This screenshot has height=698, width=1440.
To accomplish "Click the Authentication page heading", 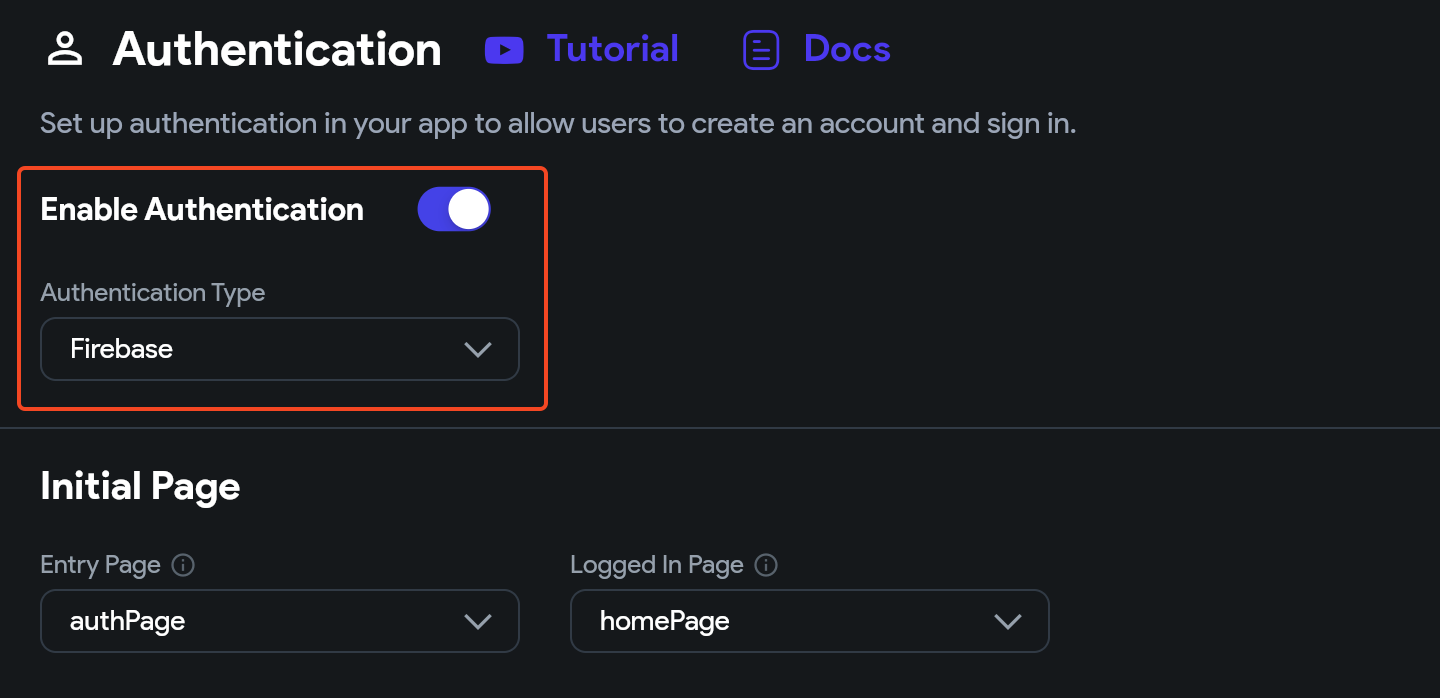I will tap(277, 49).
